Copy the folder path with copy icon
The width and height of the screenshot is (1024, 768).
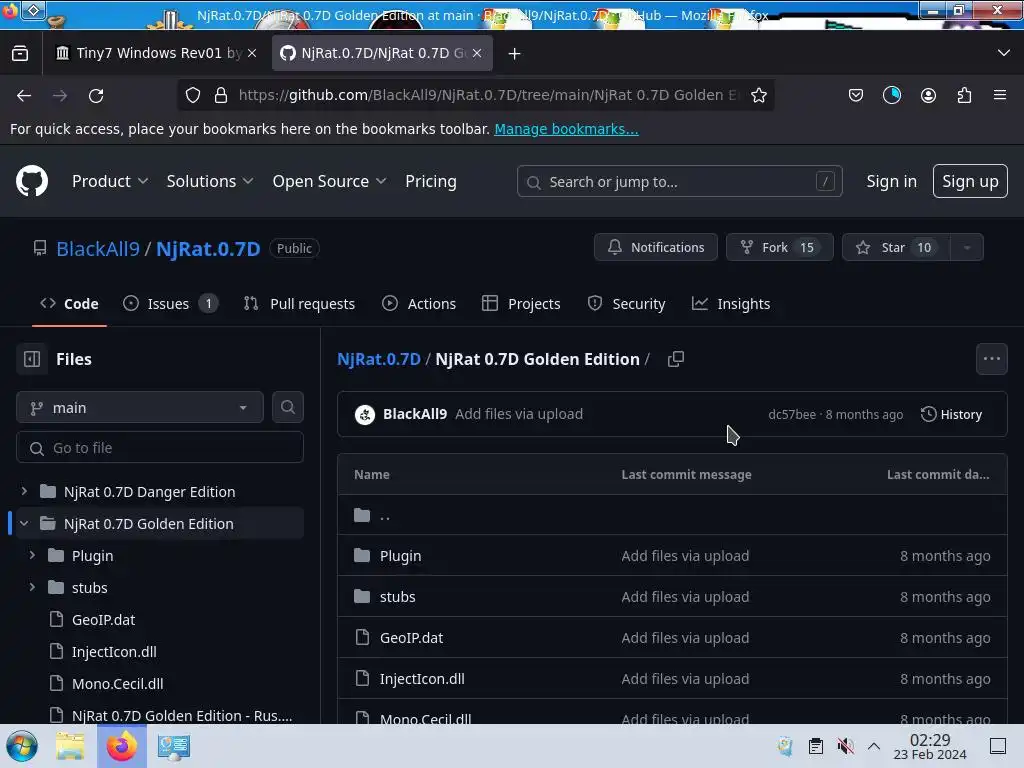(676, 359)
